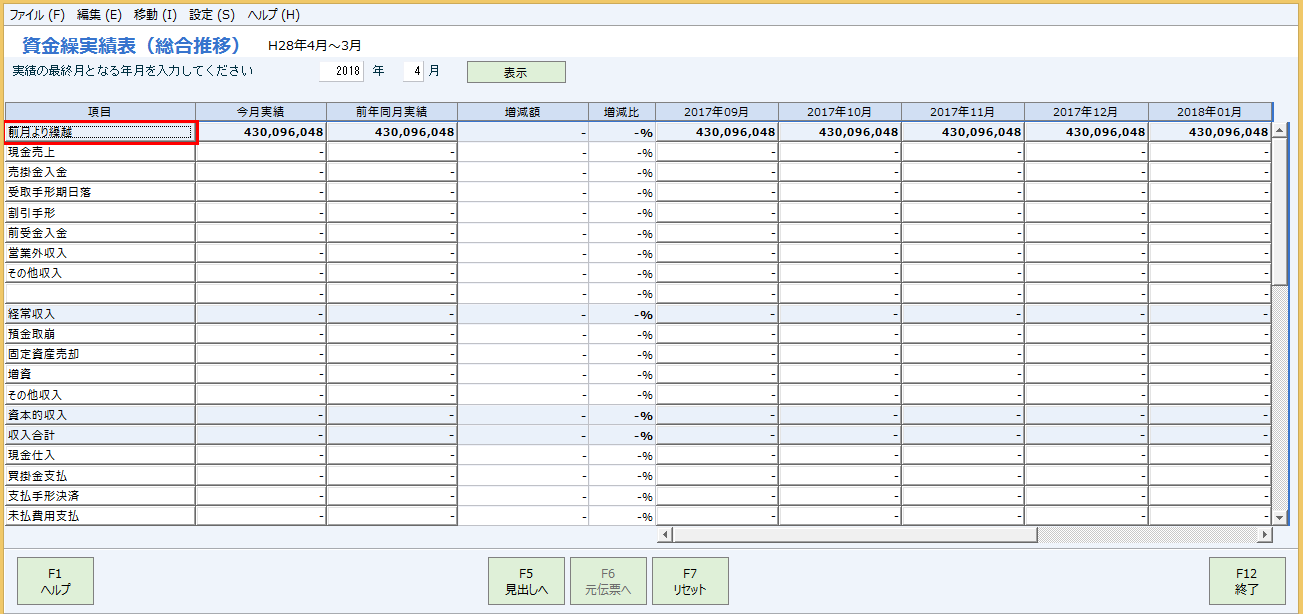The height and width of the screenshot is (614, 1303).
Task: Click the 今月実績 column header
Action: tap(260, 110)
